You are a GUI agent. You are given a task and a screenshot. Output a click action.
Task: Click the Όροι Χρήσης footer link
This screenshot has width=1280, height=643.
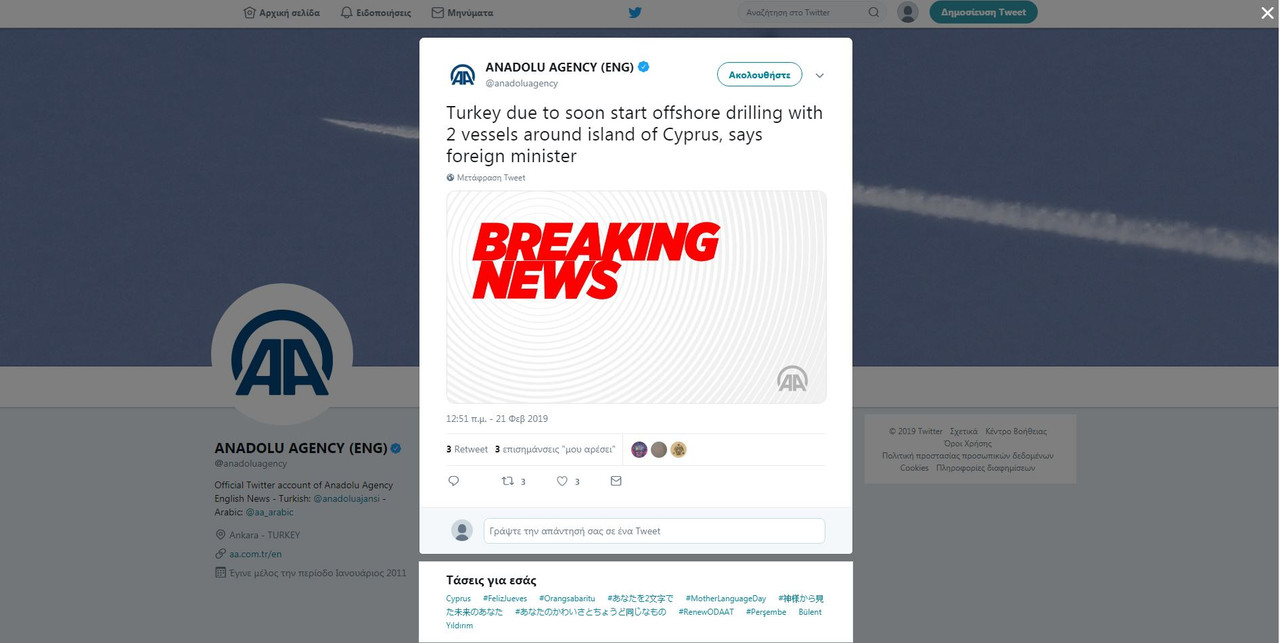tap(968, 443)
